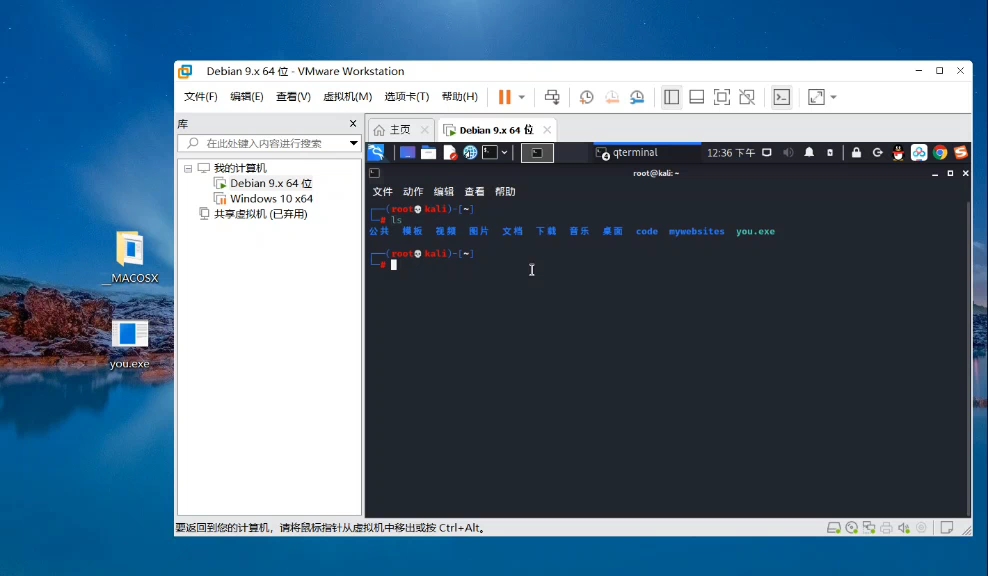
Task: Open the Baidu Netdisk tray icon
Action: pyautogui.click(x=919, y=153)
